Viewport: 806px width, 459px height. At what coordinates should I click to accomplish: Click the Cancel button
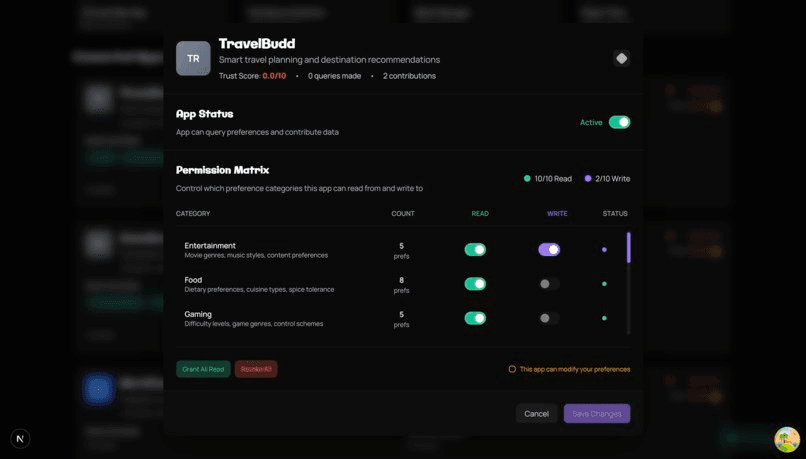[537, 414]
